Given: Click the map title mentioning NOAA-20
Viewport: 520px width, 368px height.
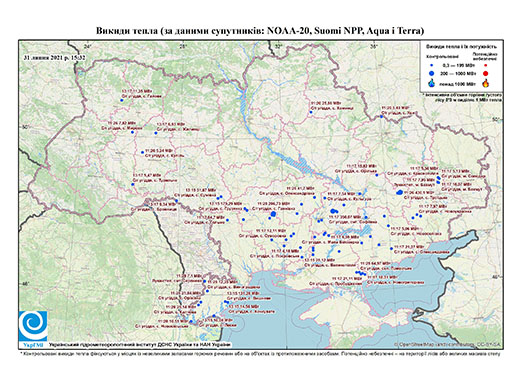Looking at the screenshot, I should click(260, 31).
